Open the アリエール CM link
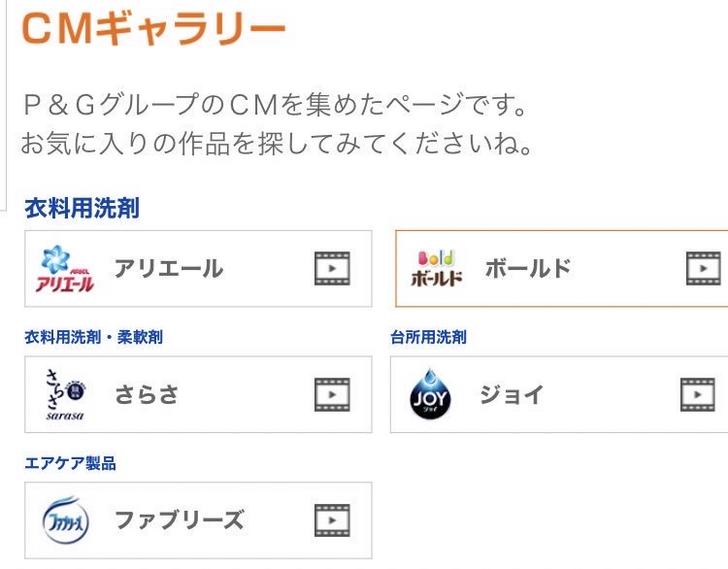 click(x=168, y=269)
